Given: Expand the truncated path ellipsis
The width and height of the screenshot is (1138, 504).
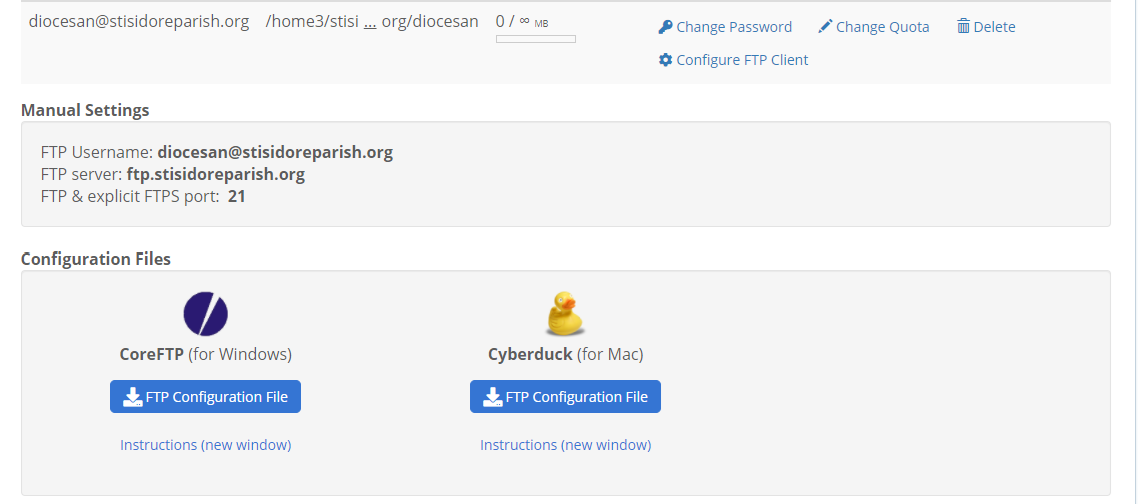Looking at the screenshot, I should [x=370, y=22].
